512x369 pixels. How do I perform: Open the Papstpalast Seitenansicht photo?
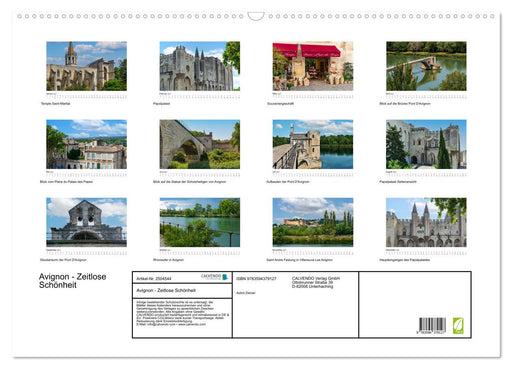click(426, 144)
